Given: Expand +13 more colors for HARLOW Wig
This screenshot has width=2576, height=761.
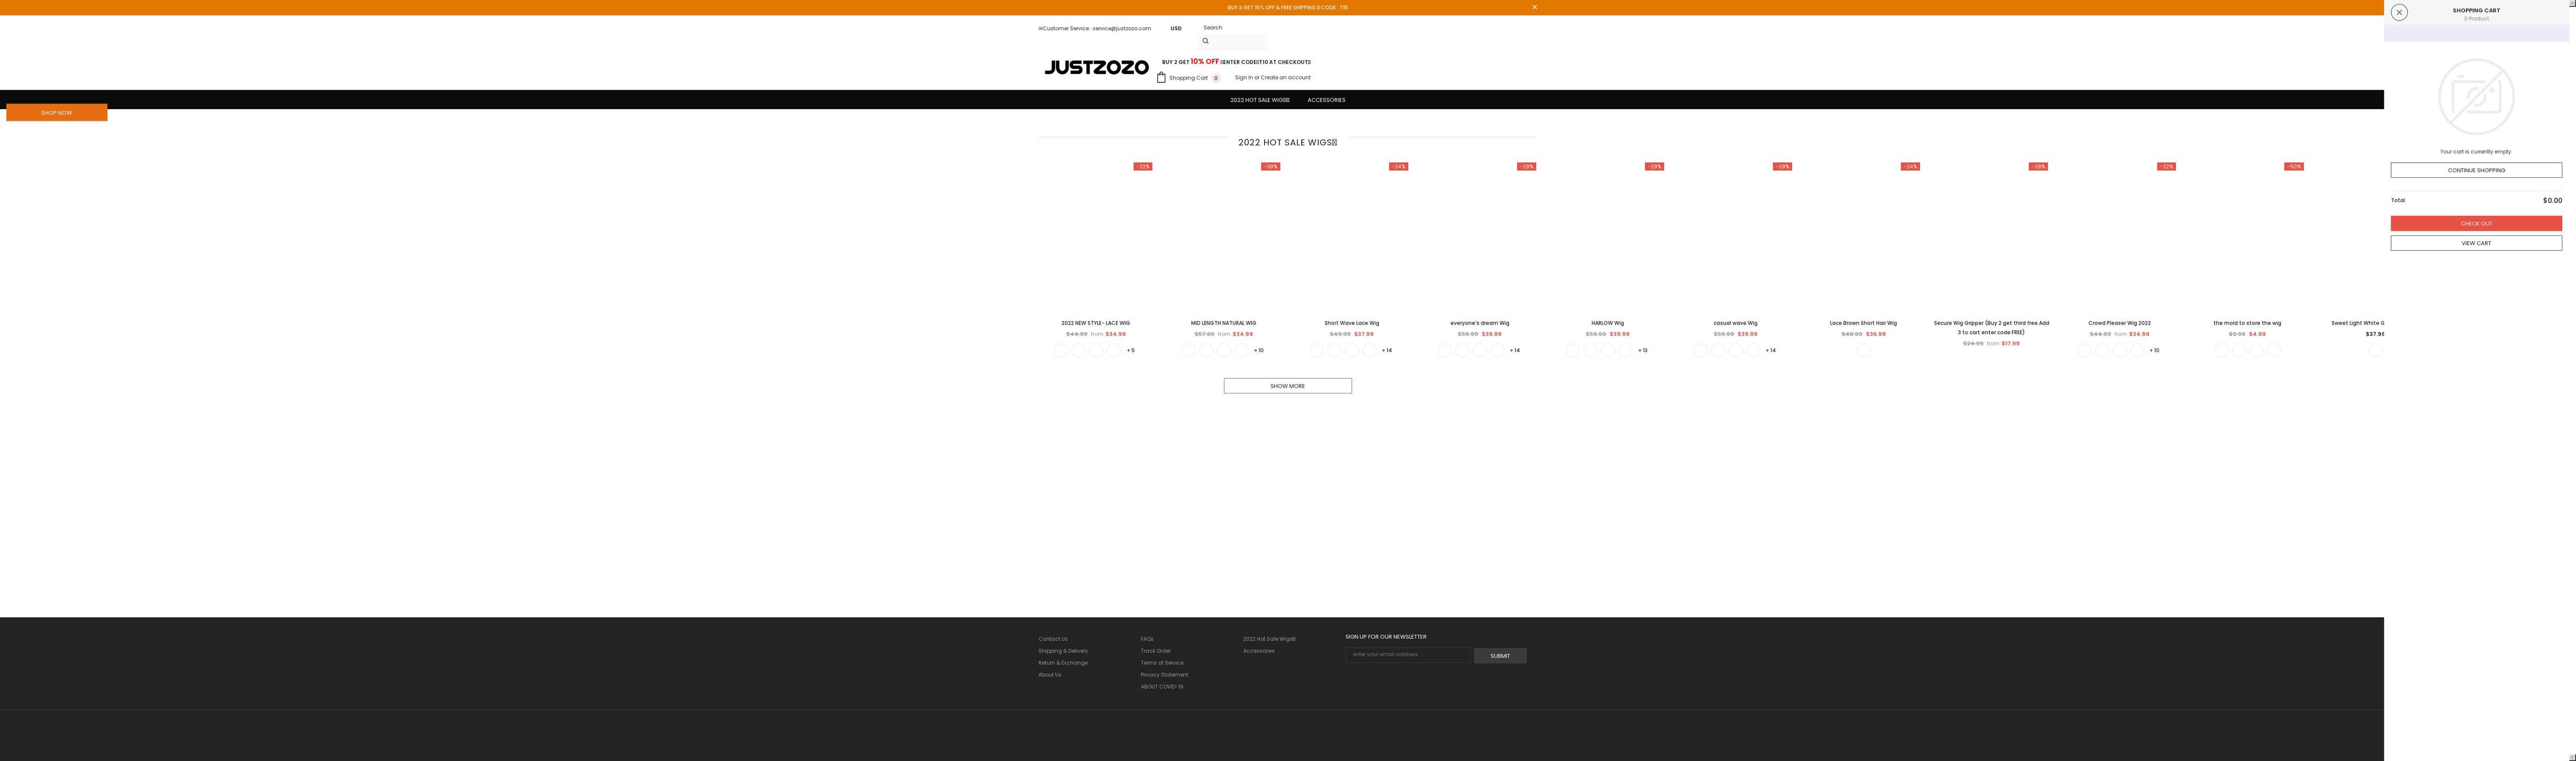Looking at the screenshot, I should 1643,350.
